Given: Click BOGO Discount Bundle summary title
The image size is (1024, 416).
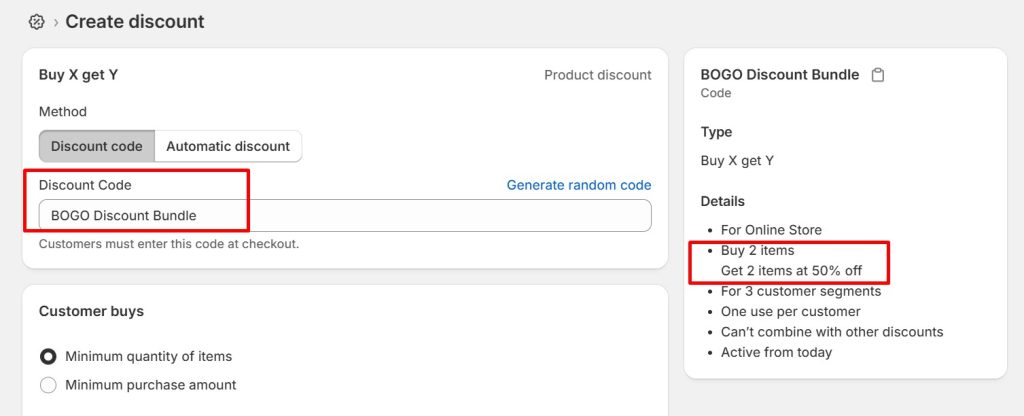Looking at the screenshot, I should pos(779,75).
